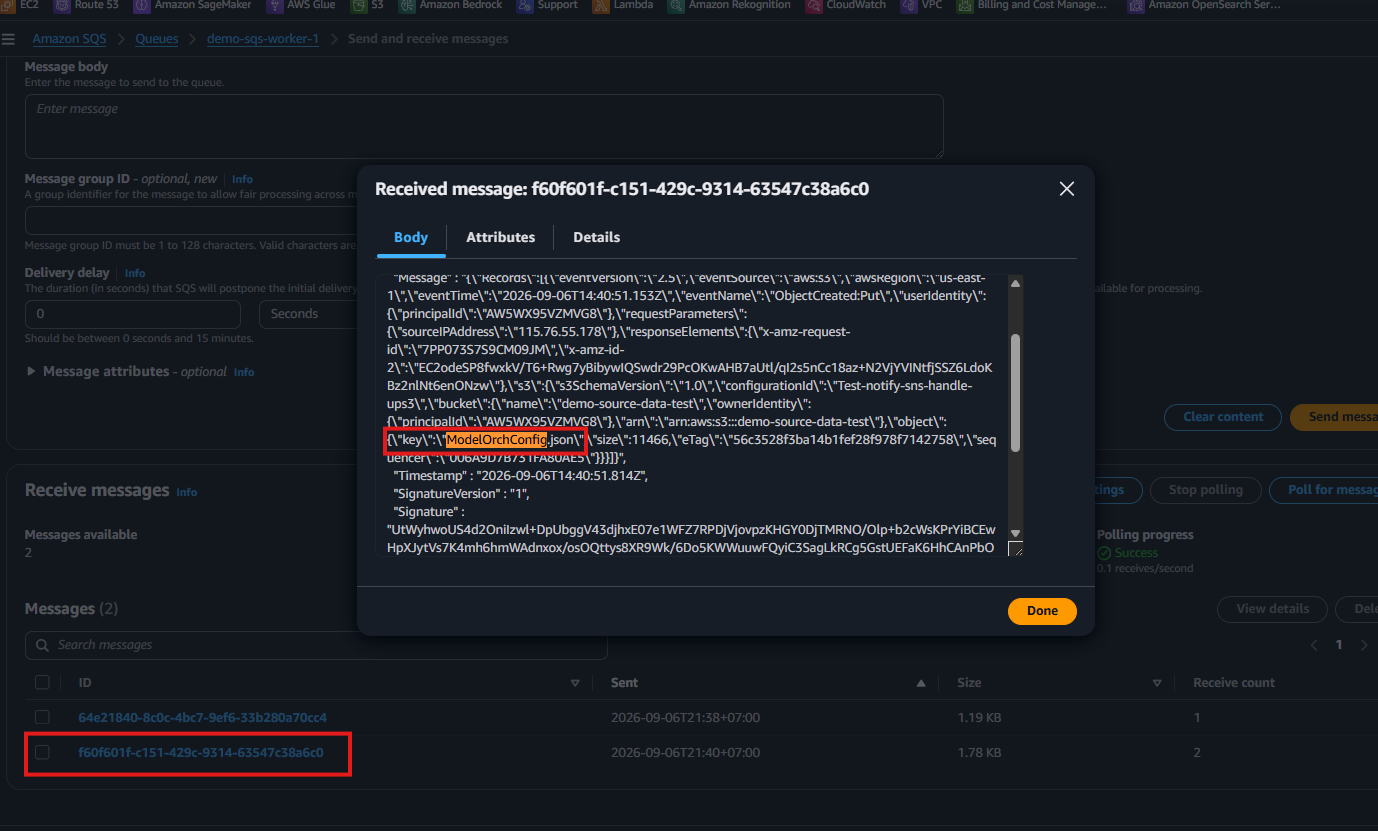This screenshot has width=1378, height=831.
Task: Click the View details button
Action: [1272, 609]
